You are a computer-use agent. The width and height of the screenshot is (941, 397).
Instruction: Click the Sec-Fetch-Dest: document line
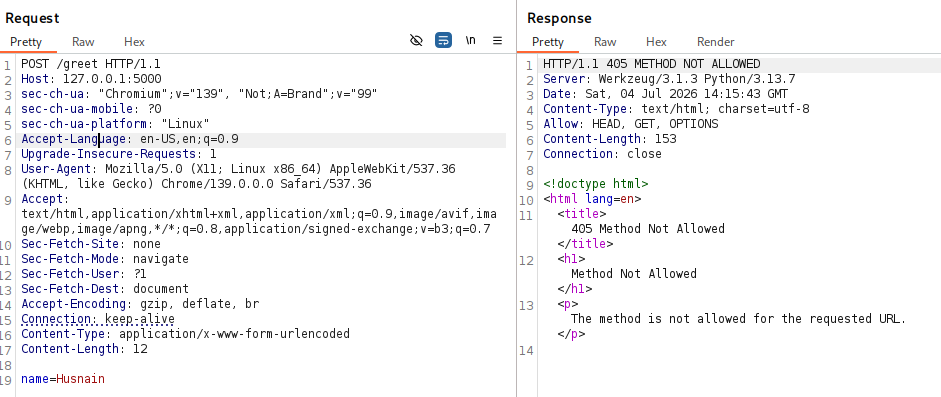[104, 289]
